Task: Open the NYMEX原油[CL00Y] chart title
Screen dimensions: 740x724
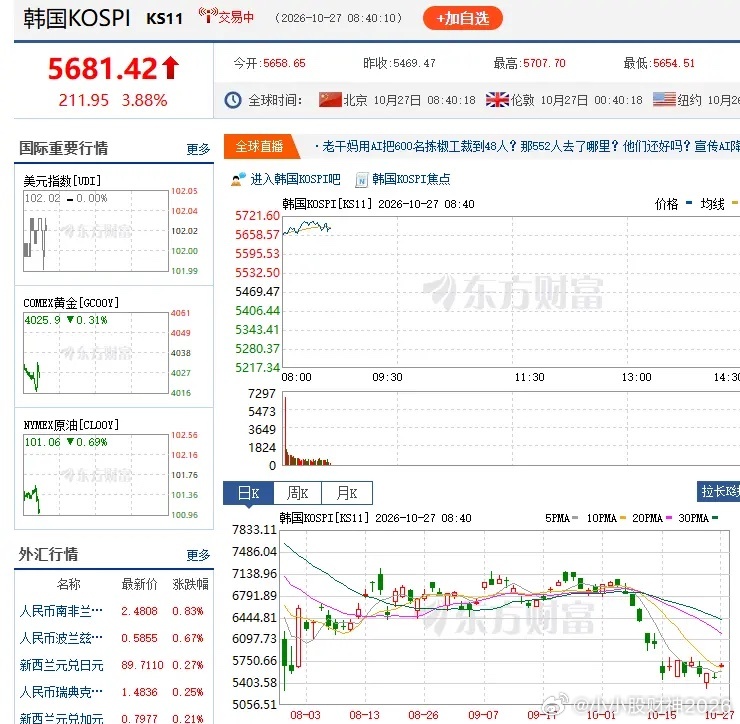Action: 71,425
